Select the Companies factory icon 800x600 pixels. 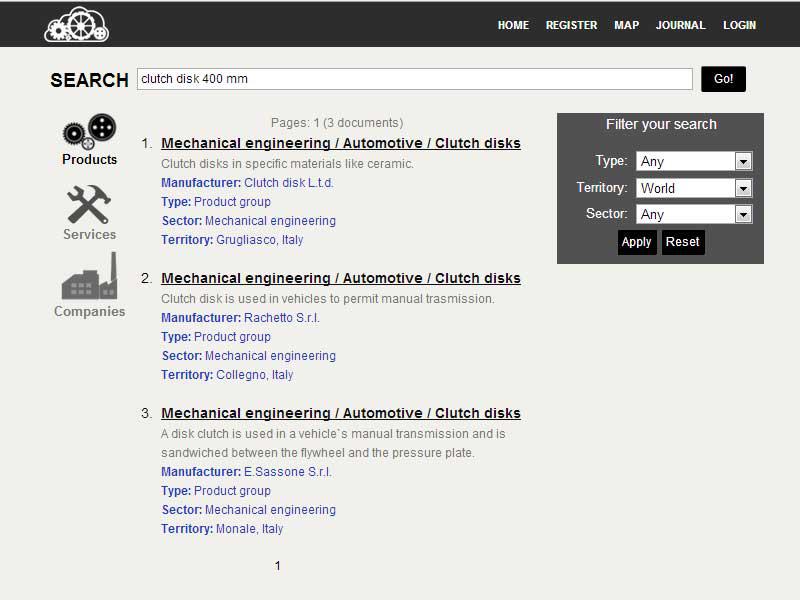pos(89,277)
